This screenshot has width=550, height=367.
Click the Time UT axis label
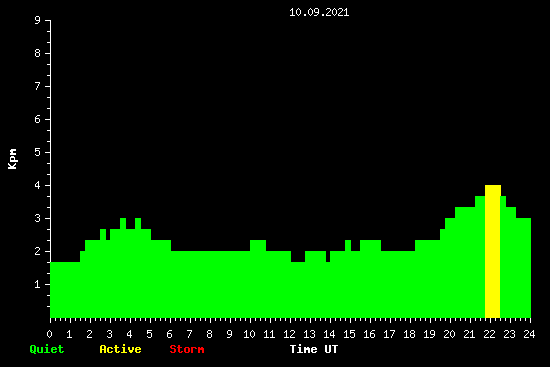tap(314, 349)
